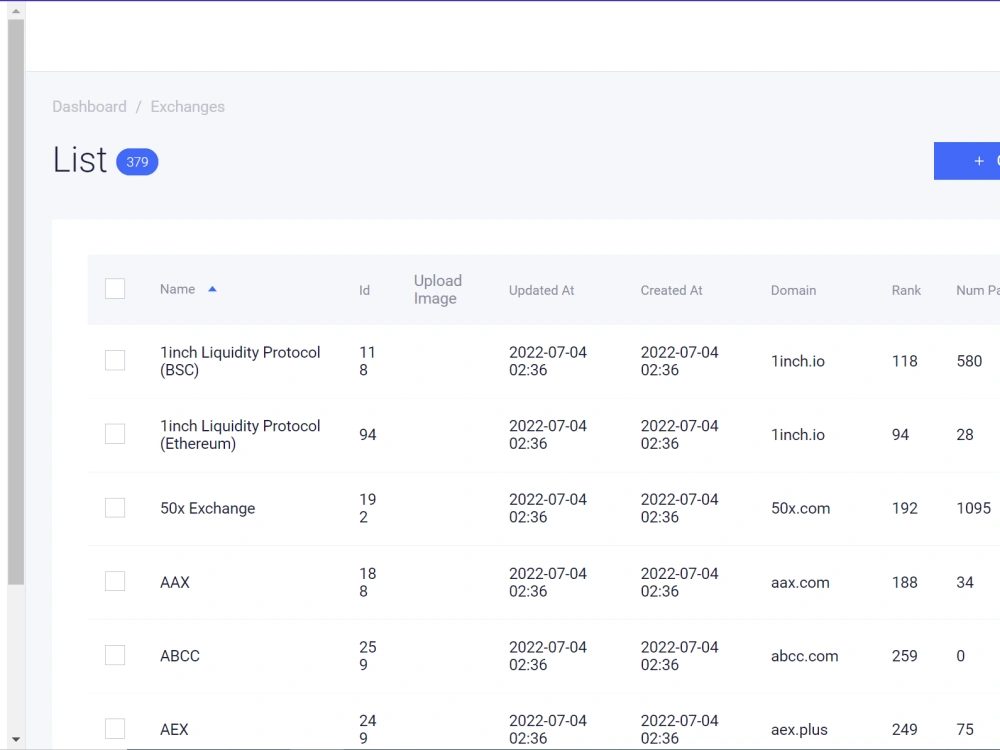Sort the table by Name column header
Screen dimensions: 1000x750
point(177,290)
